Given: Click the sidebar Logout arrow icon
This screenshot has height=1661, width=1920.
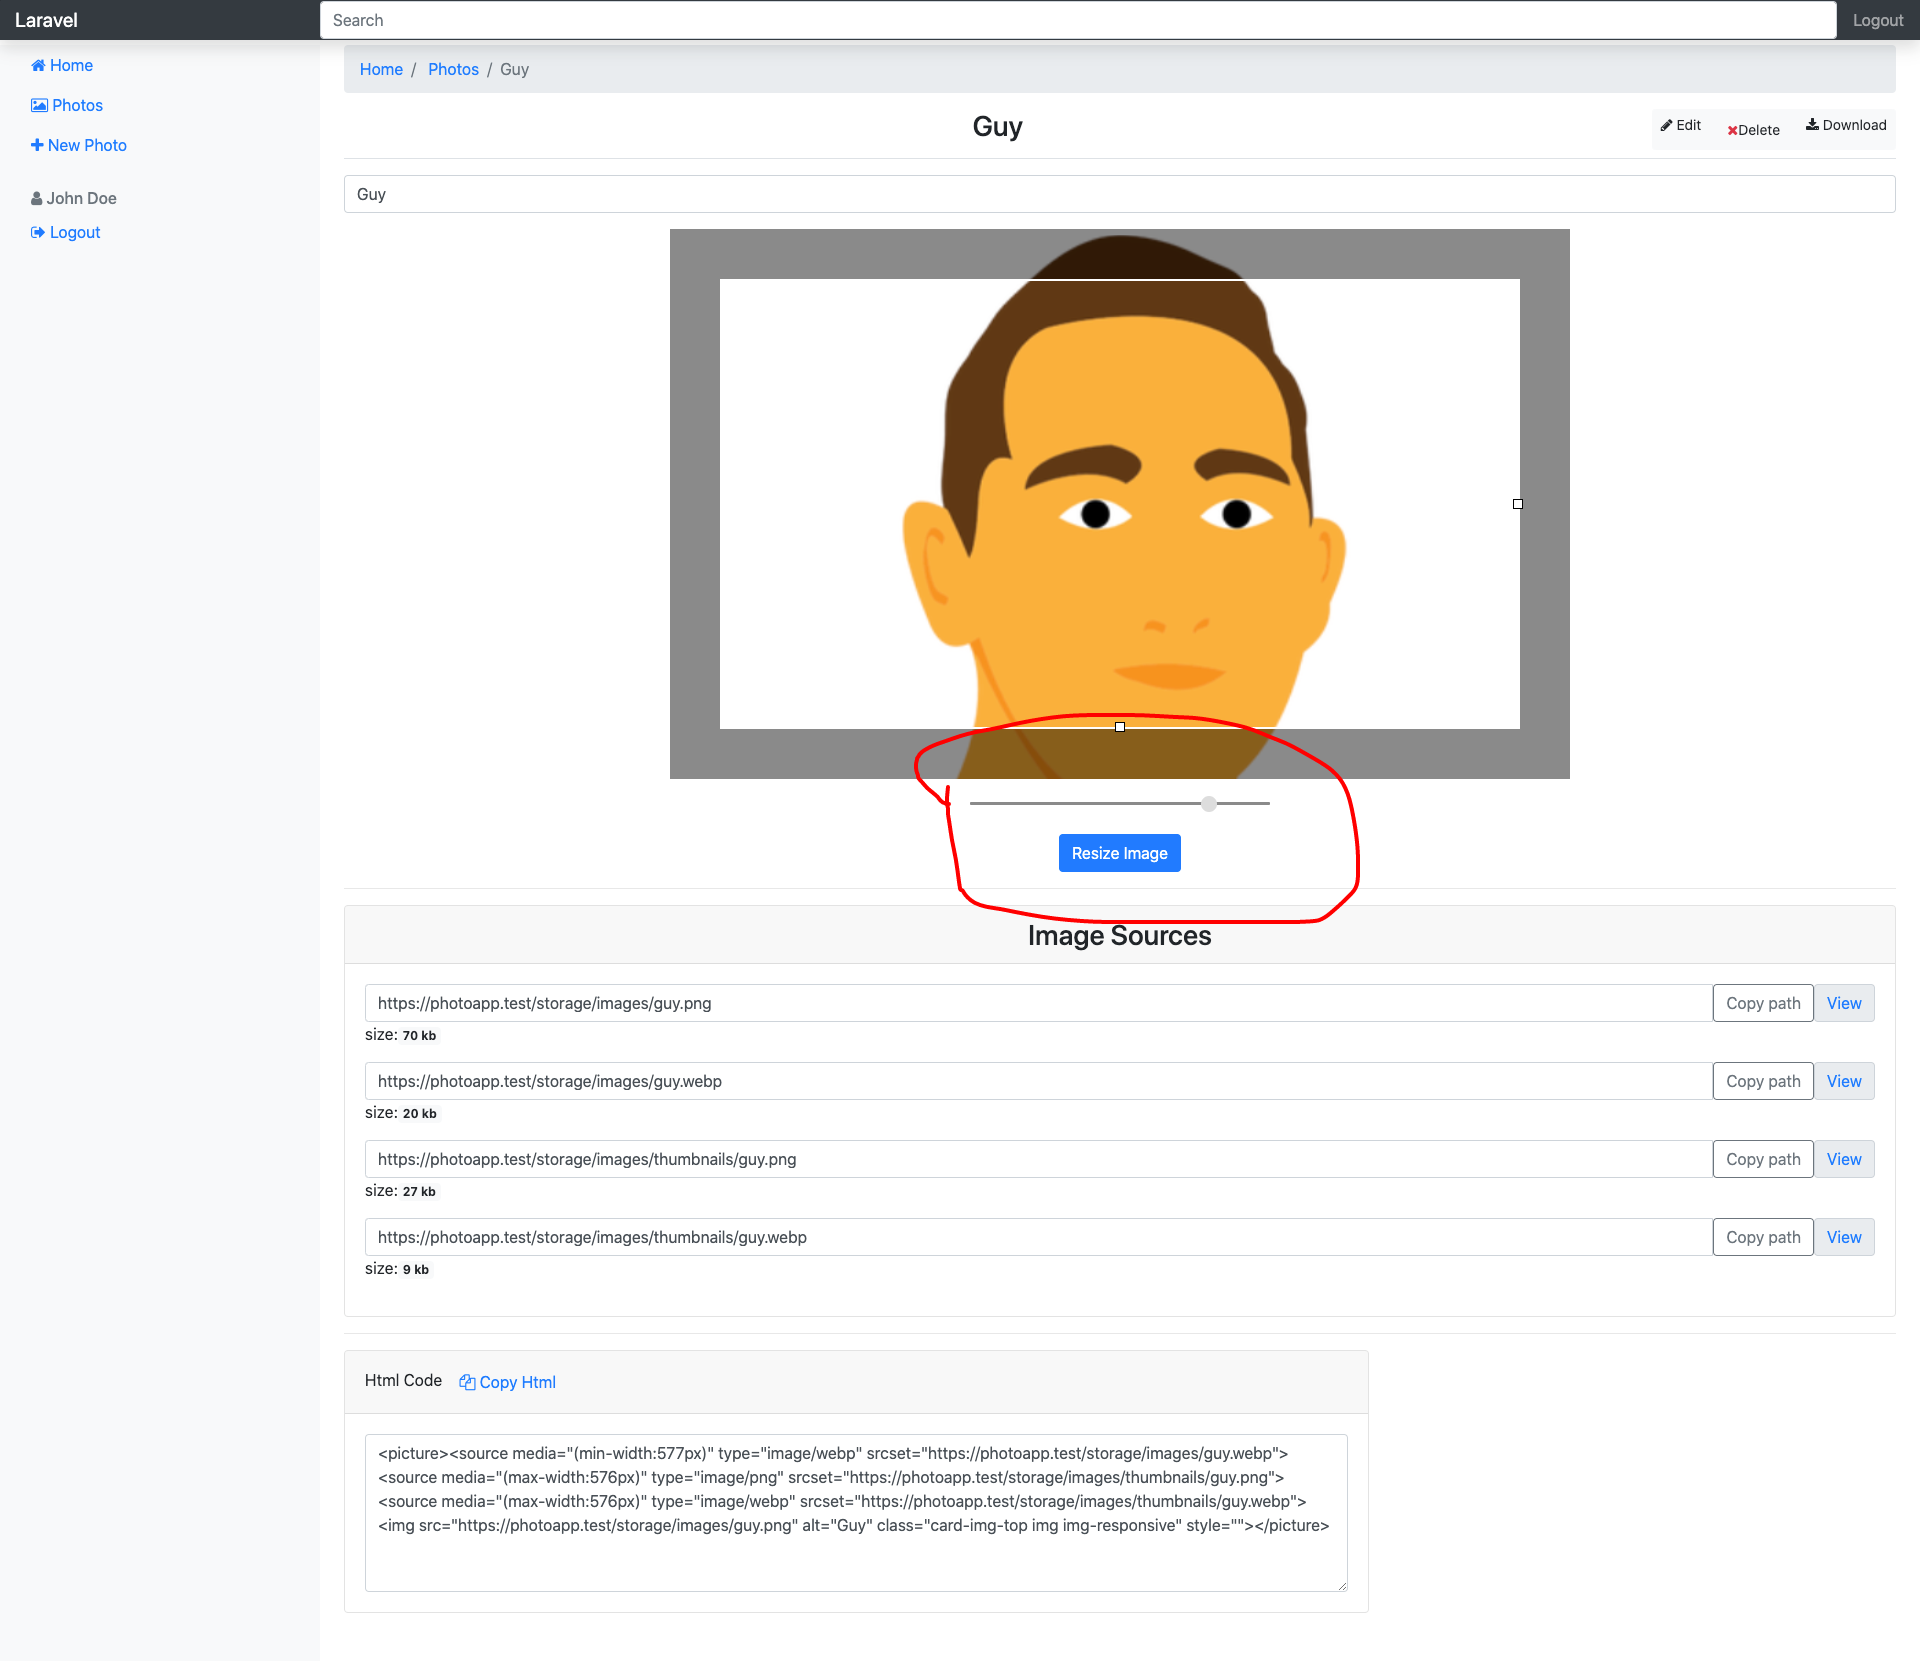Looking at the screenshot, I should pyautogui.click(x=38, y=233).
